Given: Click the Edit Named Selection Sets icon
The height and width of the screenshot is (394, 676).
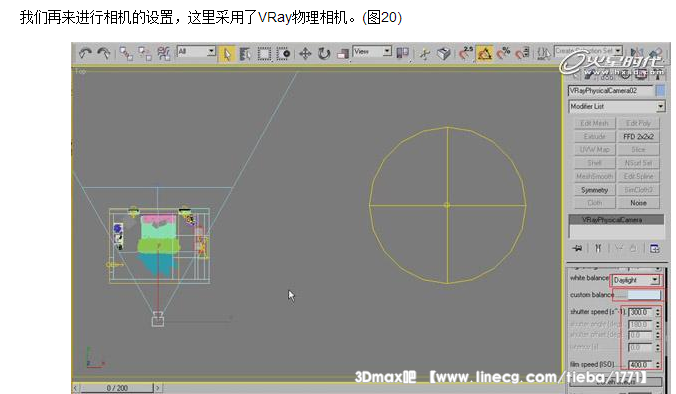Looking at the screenshot, I should (x=544, y=53).
